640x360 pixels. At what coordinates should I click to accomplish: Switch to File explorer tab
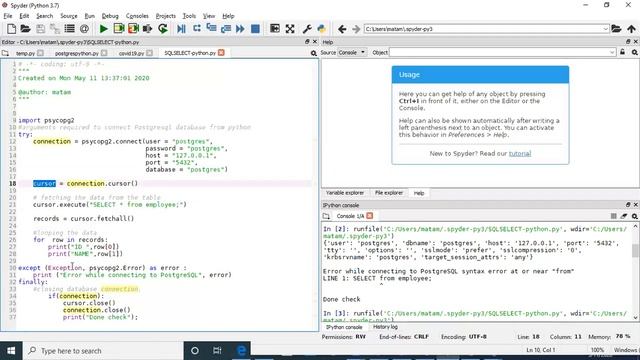coord(389,193)
